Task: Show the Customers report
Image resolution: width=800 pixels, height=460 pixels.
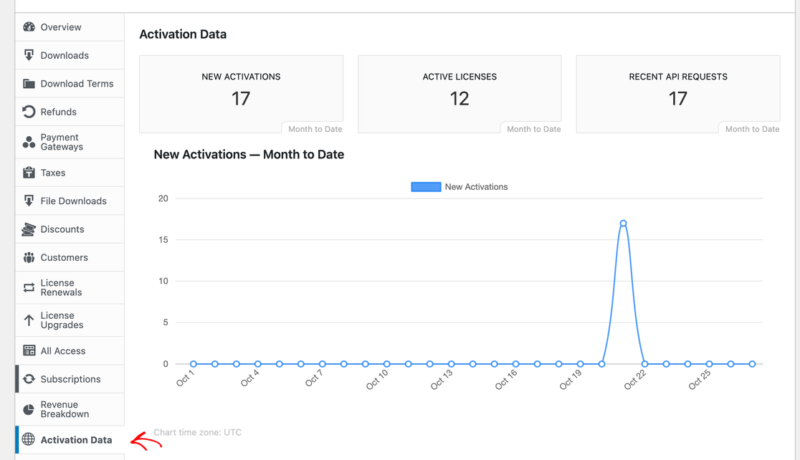Action: [x=70, y=258]
